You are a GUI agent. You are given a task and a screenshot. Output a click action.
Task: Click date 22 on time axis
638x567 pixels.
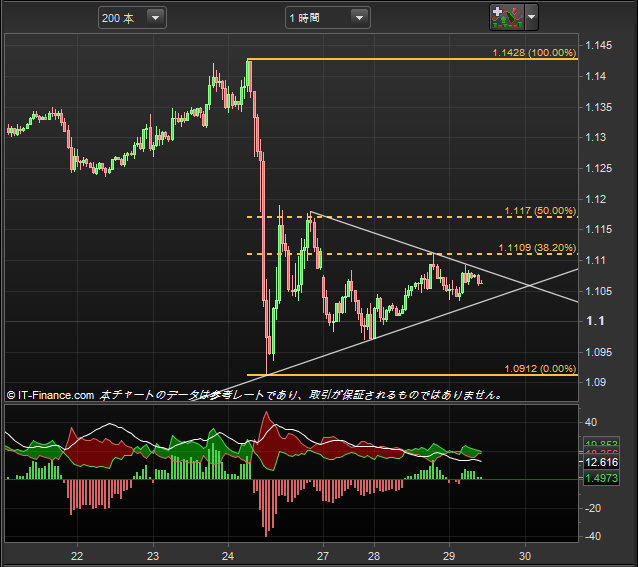coord(77,556)
